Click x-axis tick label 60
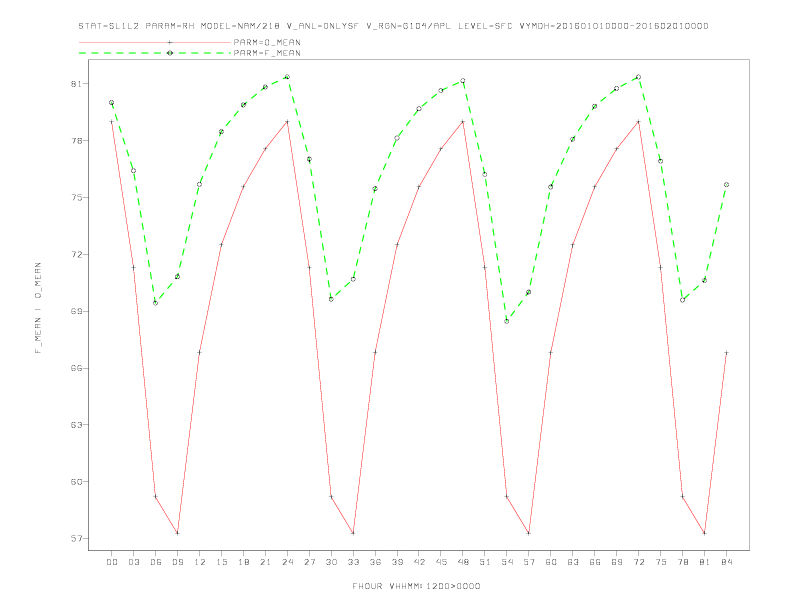The image size is (792, 612). 551,562
